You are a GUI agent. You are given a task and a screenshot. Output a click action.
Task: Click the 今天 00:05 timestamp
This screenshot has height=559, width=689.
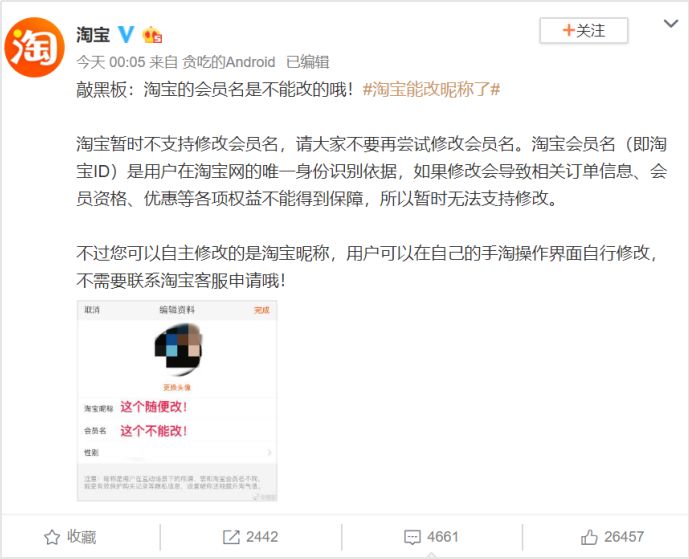click(110, 62)
